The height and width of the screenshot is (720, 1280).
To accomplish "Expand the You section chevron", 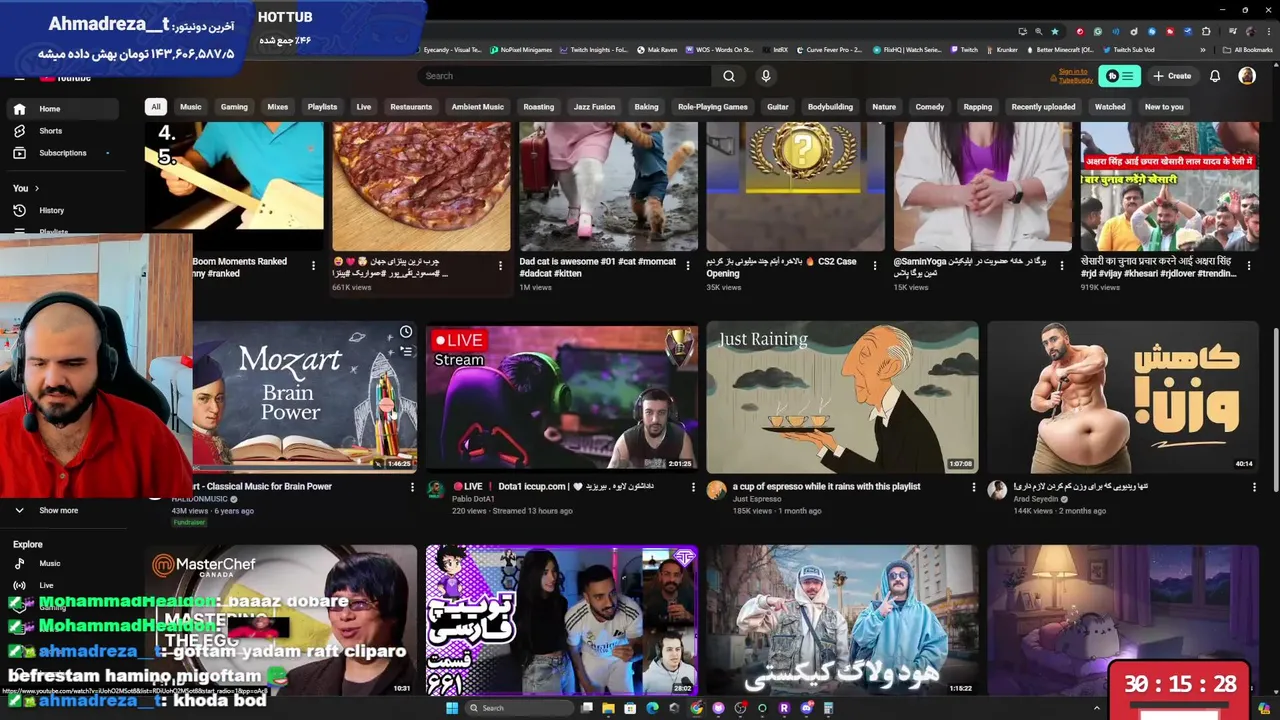I will [x=37, y=188].
